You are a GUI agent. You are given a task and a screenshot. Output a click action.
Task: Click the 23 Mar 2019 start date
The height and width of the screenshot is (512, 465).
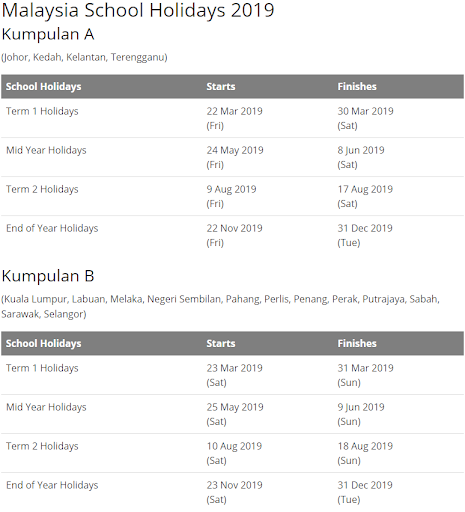click(235, 368)
